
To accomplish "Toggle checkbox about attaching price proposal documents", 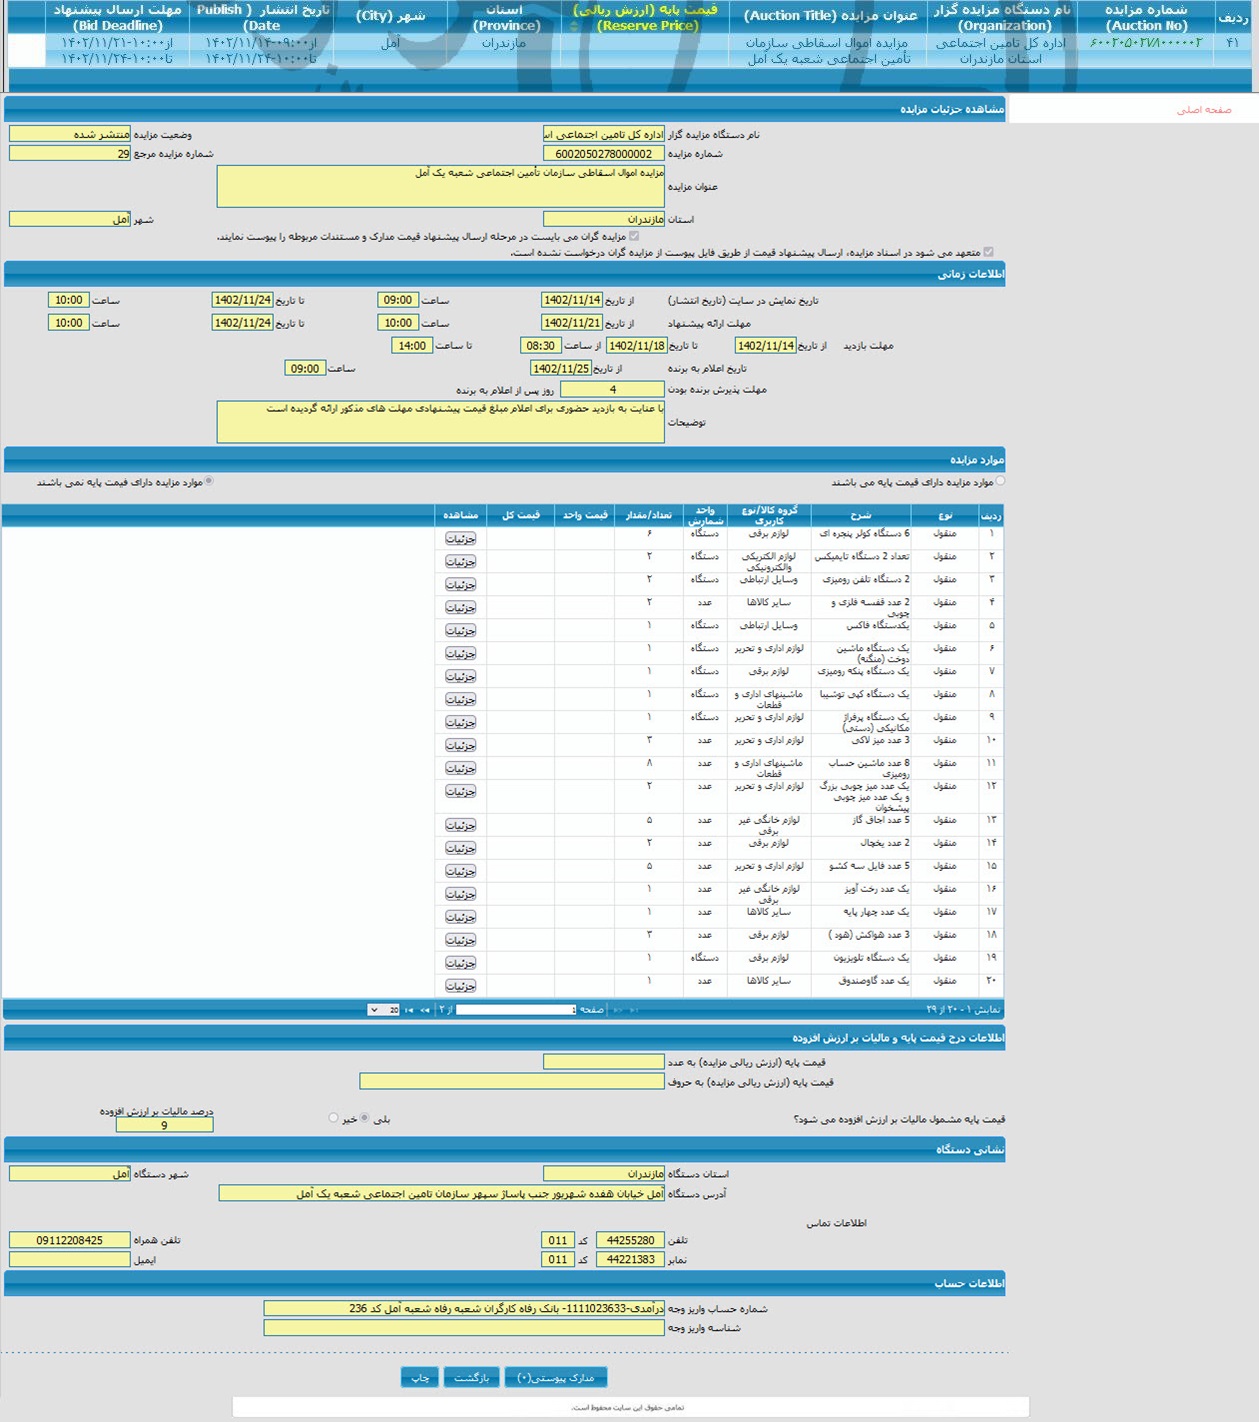I will pos(634,237).
